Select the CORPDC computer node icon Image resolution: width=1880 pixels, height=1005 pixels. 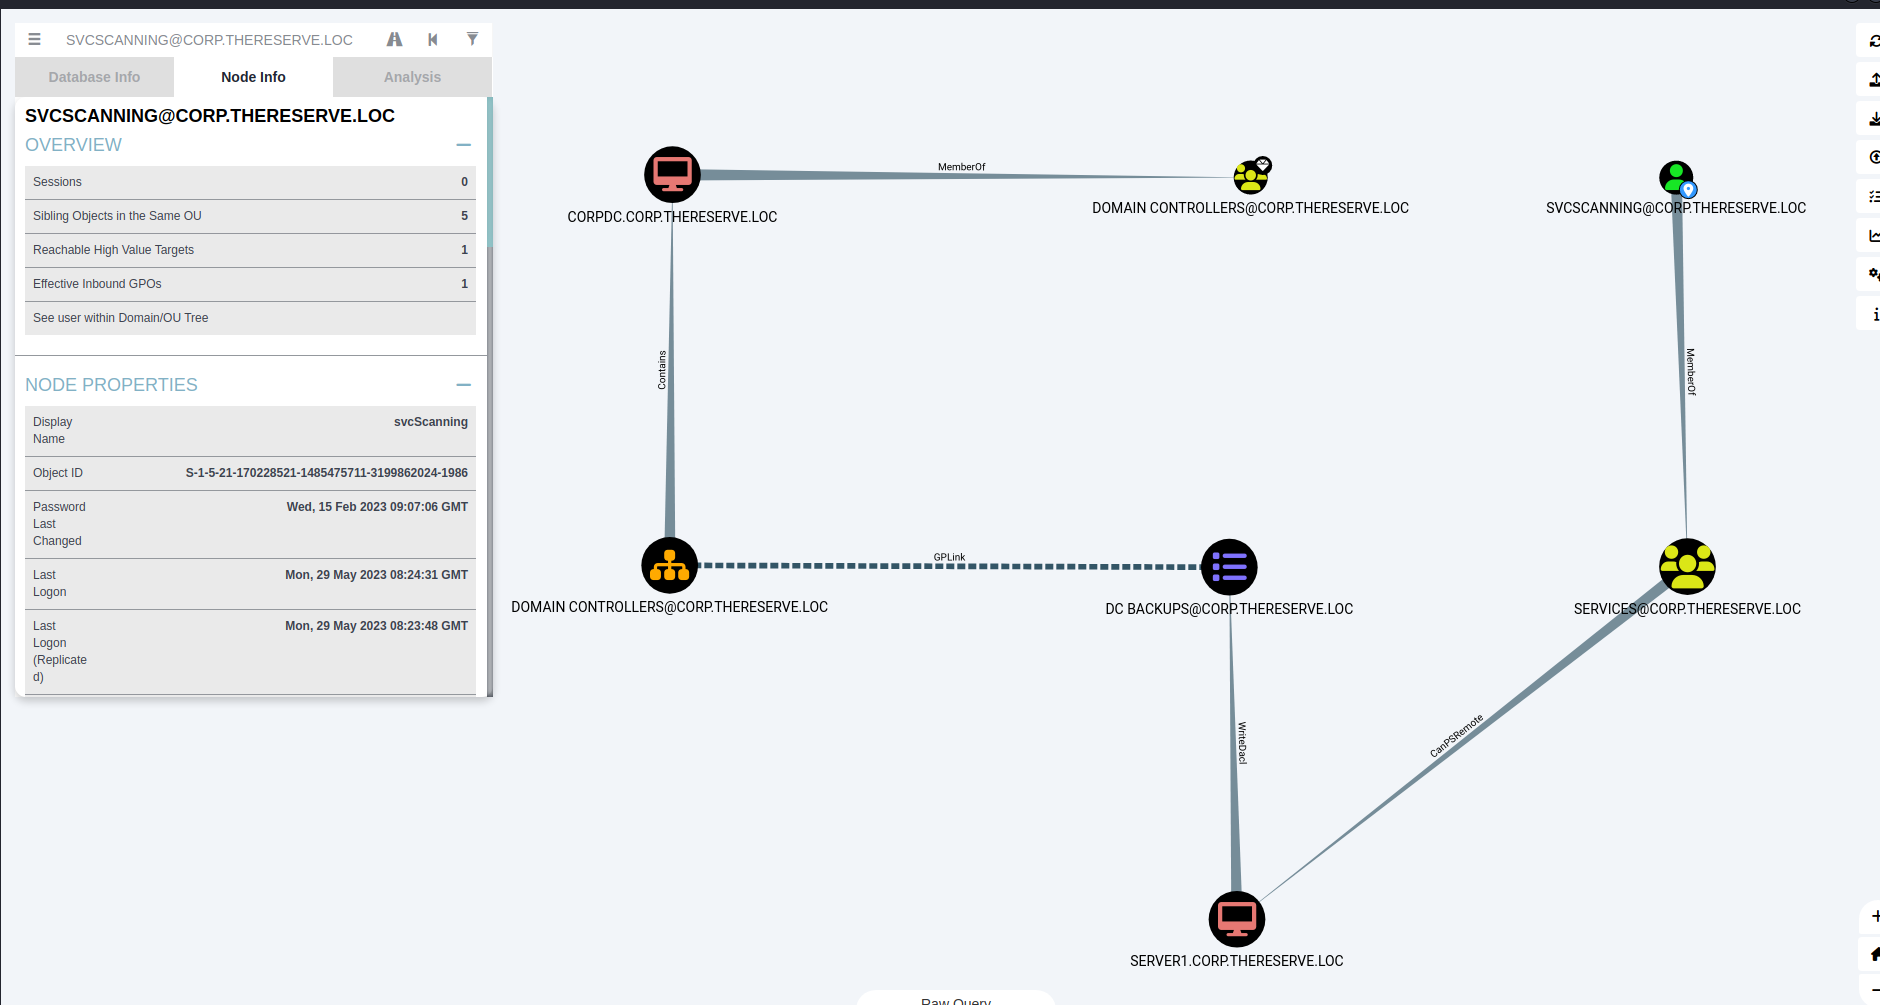672,175
